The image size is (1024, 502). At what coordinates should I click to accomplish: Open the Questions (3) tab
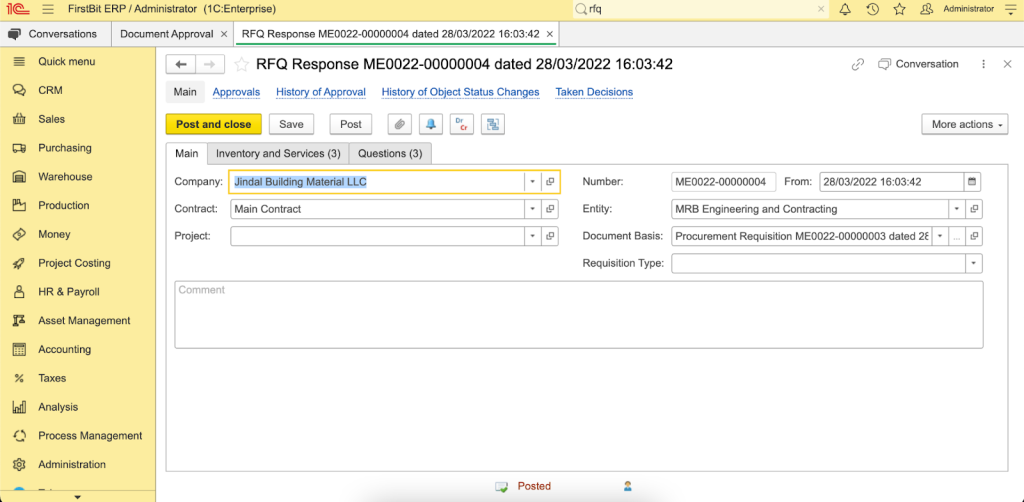click(390, 153)
